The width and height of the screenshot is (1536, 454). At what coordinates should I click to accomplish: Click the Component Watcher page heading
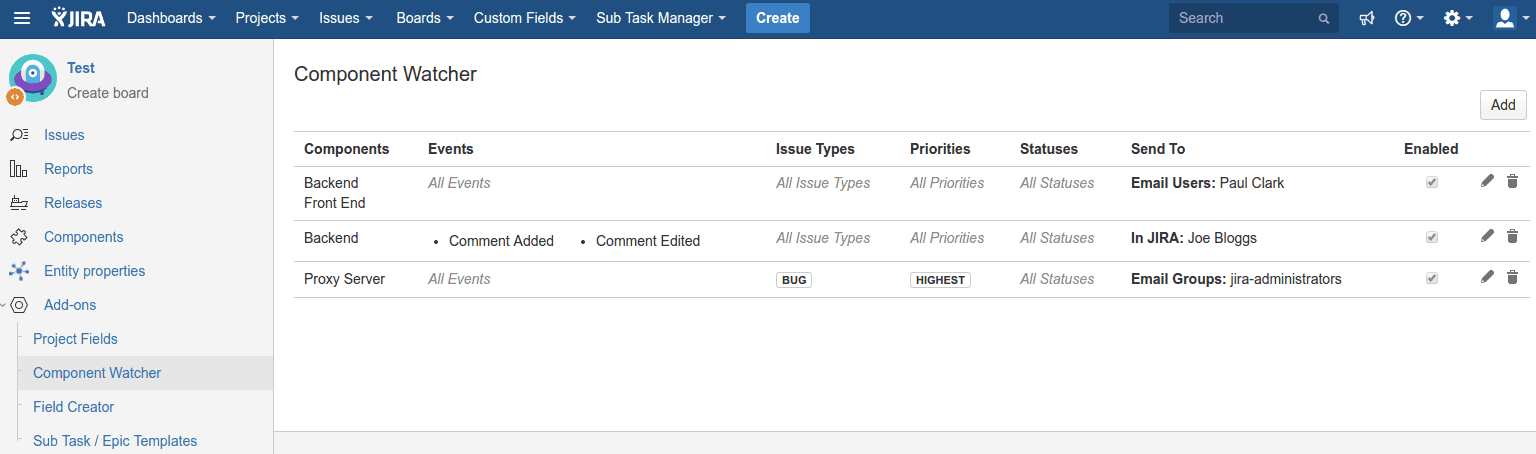[x=386, y=74]
